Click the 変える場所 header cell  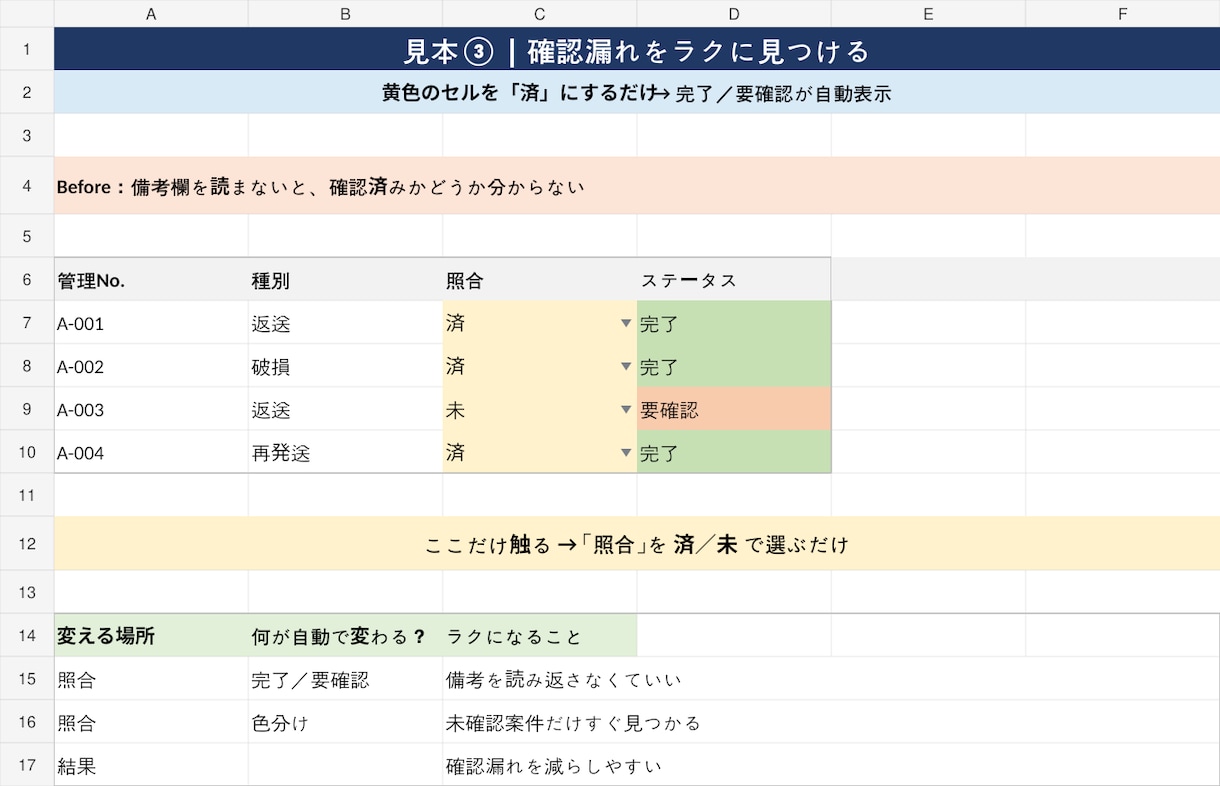(151, 636)
